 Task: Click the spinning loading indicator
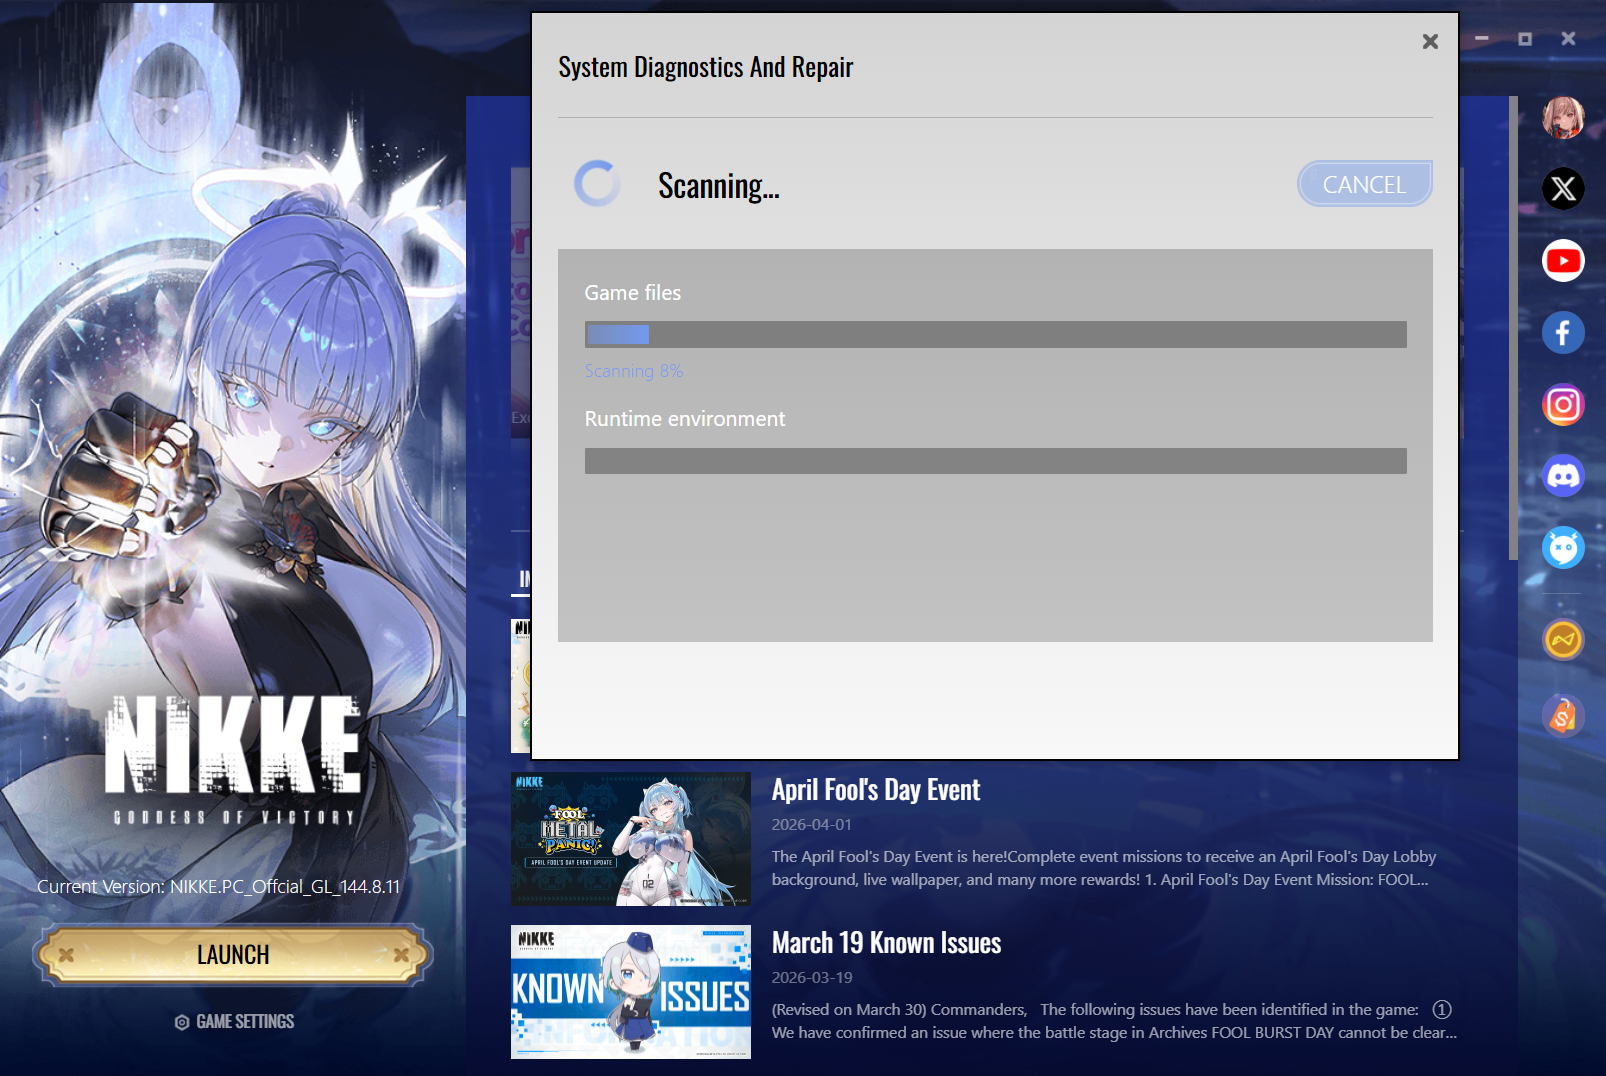pyautogui.click(x=598, y=184)
